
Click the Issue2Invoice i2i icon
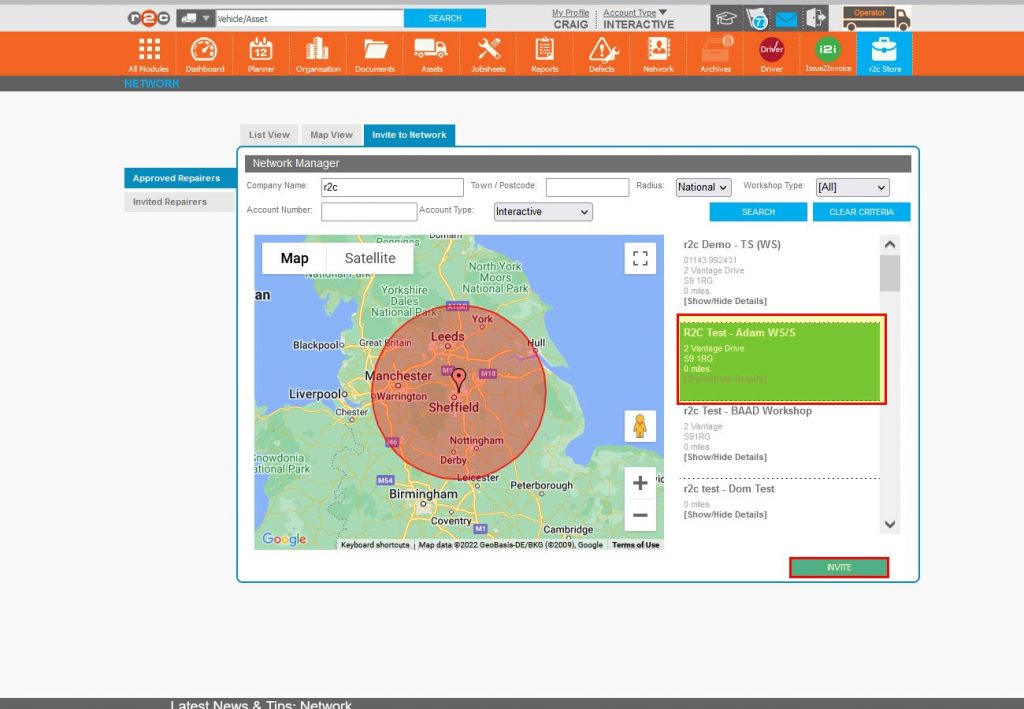[827, 54]
